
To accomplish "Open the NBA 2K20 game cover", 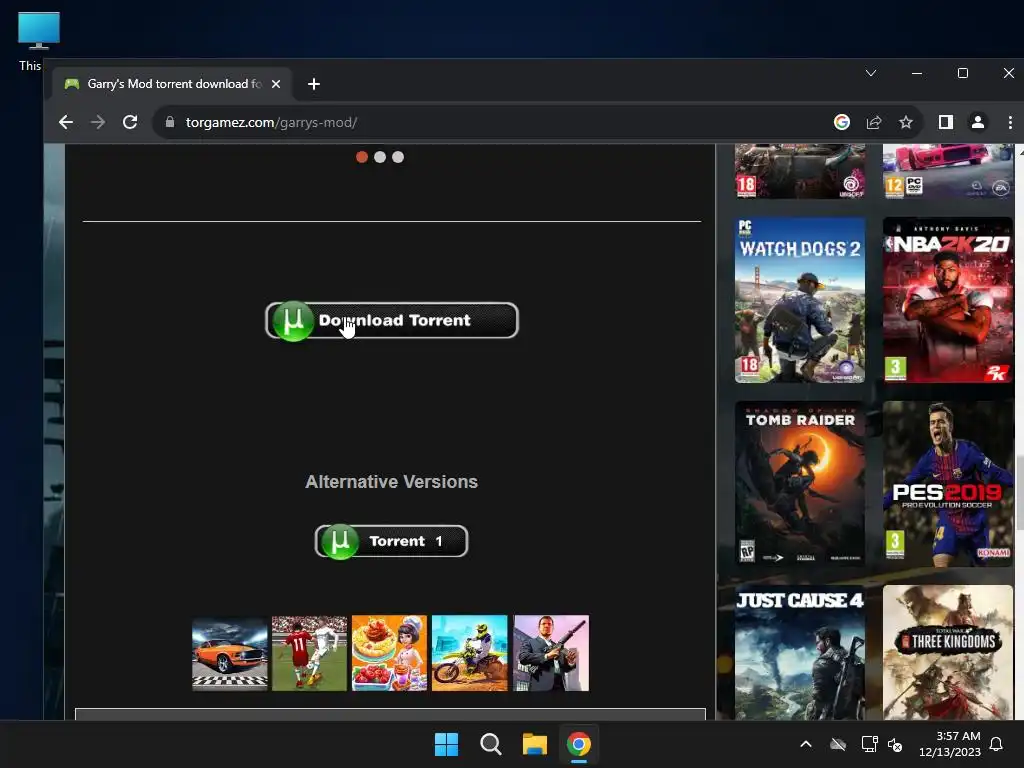I will (948, 300).
